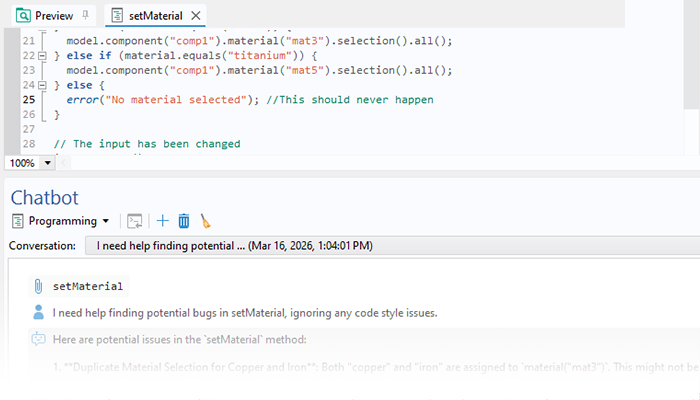Viewport: 700px width, 400px height.
Task: Start a new conversation with plus icon
Action: (162, 221)
